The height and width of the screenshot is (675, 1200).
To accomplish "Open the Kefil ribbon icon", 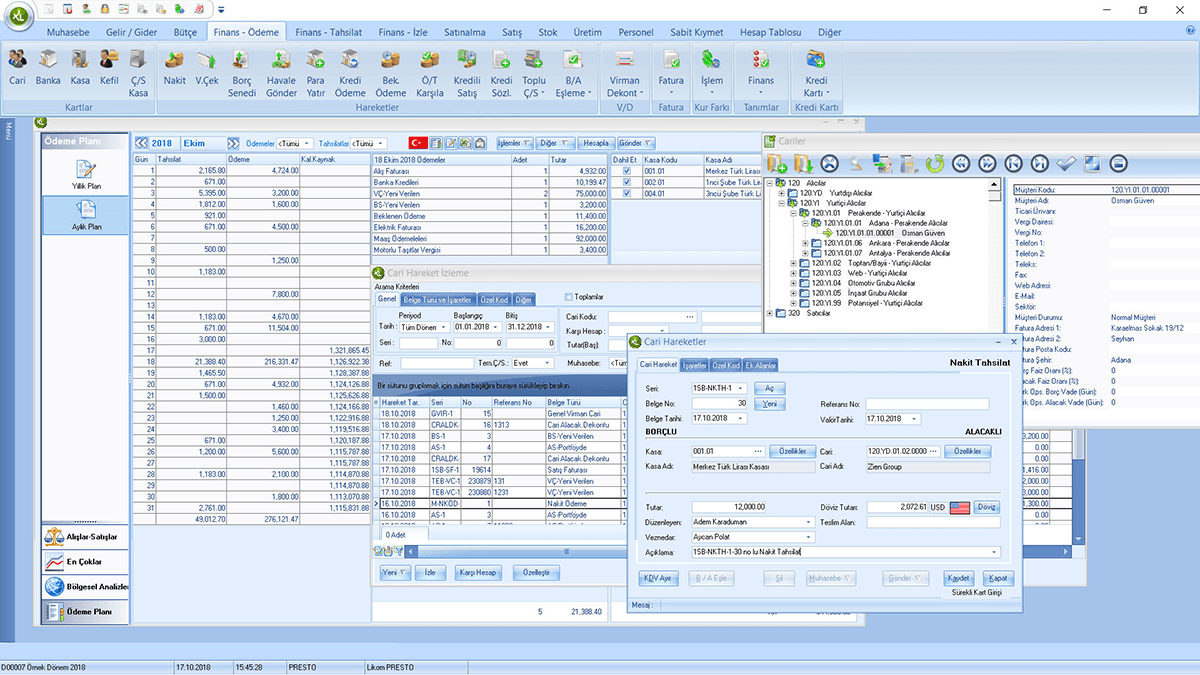I will [x=109, y=67].
